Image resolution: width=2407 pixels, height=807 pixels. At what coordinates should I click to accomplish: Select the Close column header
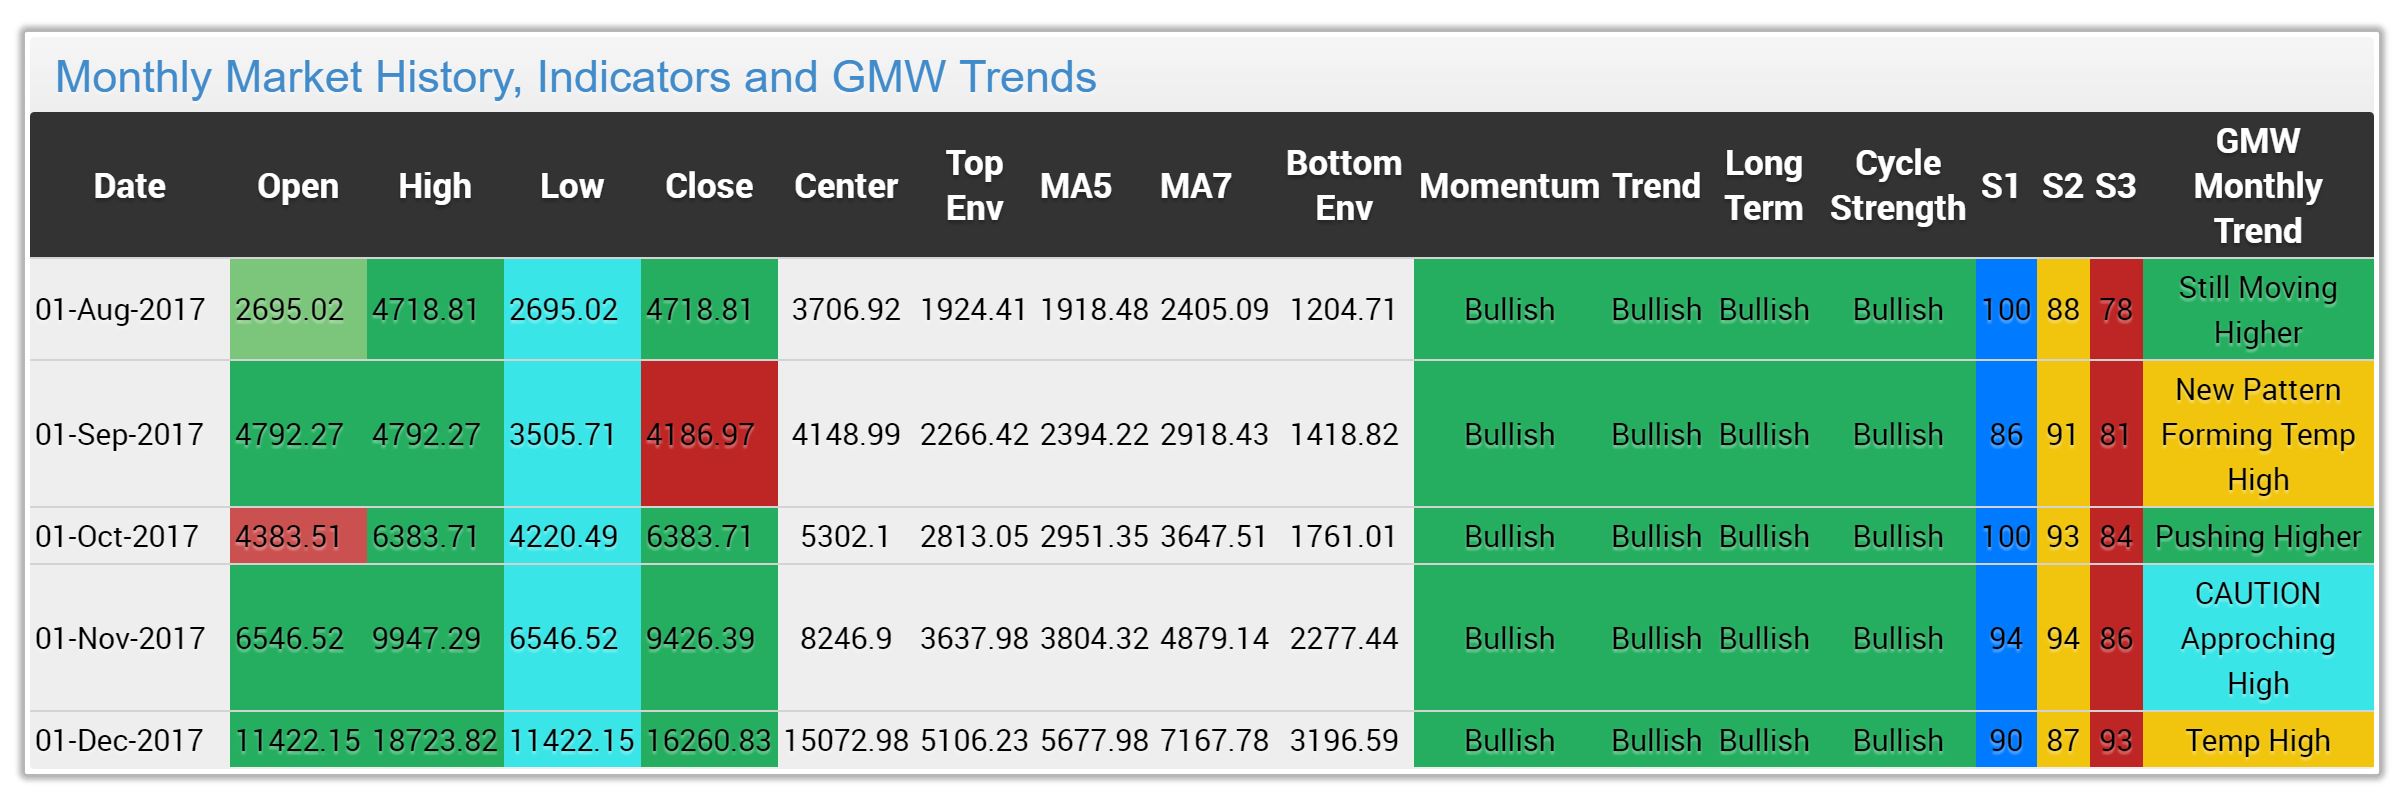pyautogui.click(x=709, y=186)
